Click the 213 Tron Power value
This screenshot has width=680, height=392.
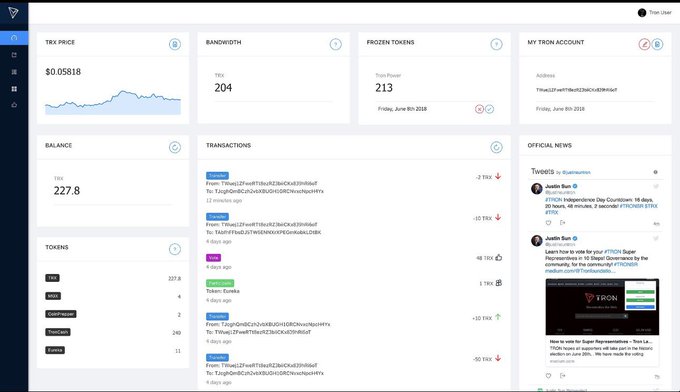pyautogui.click(x=384, y=88)
